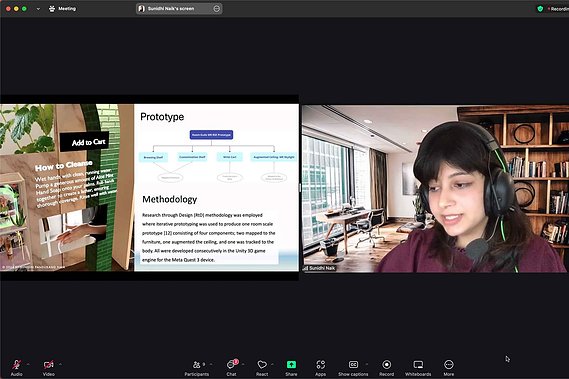Screen dimensions: 569x379
Task: Start video with the Video camera icon
Action: 48,364
